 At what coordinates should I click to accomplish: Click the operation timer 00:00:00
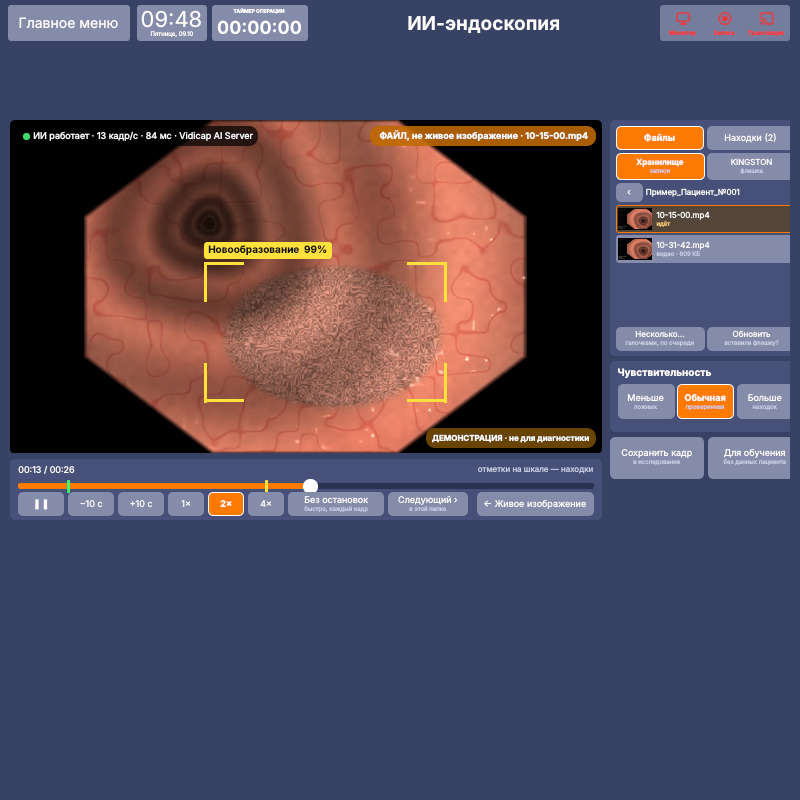point(260,23)
